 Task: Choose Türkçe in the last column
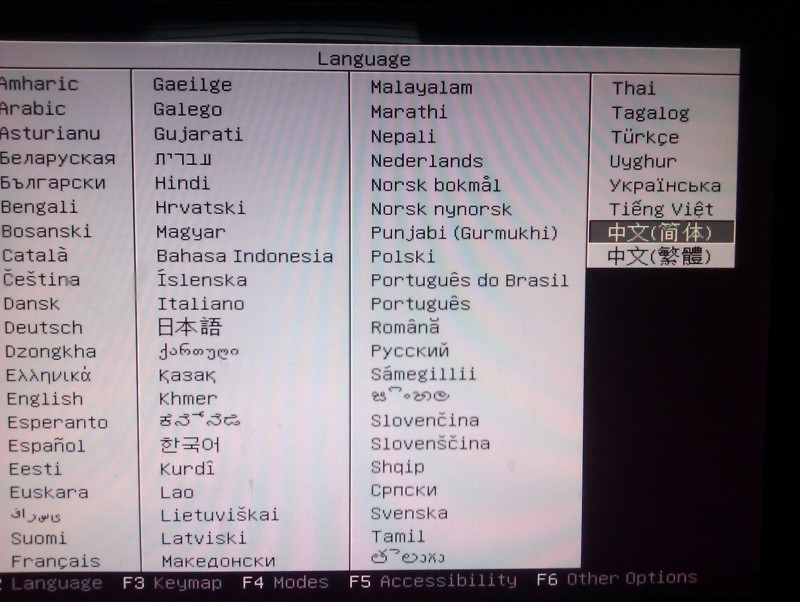pyautogui.click(x=645, y=137)
